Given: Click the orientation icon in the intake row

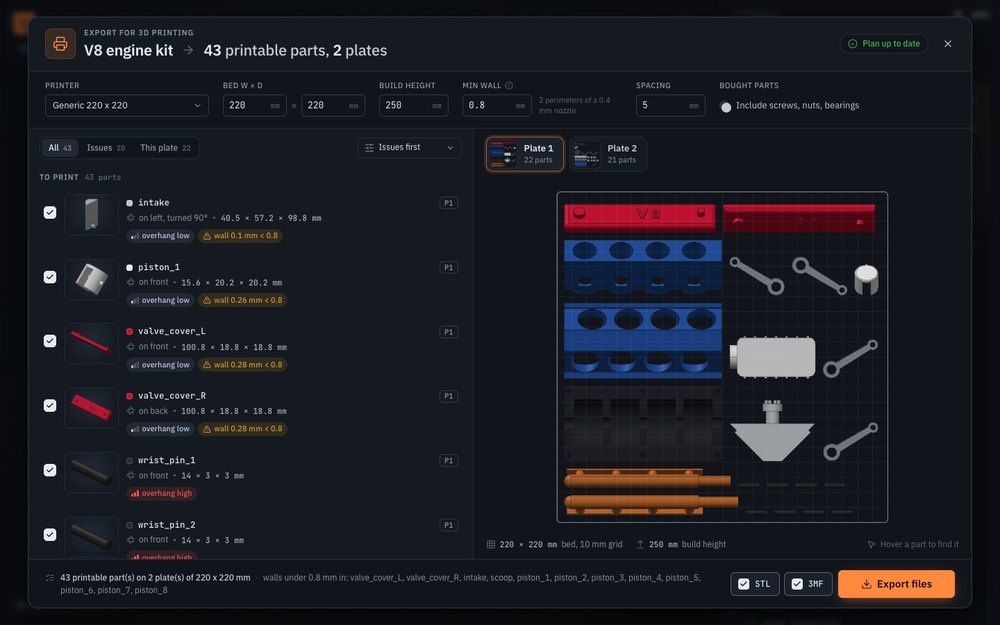Looking at the screenshot, I should pos(131,218).
